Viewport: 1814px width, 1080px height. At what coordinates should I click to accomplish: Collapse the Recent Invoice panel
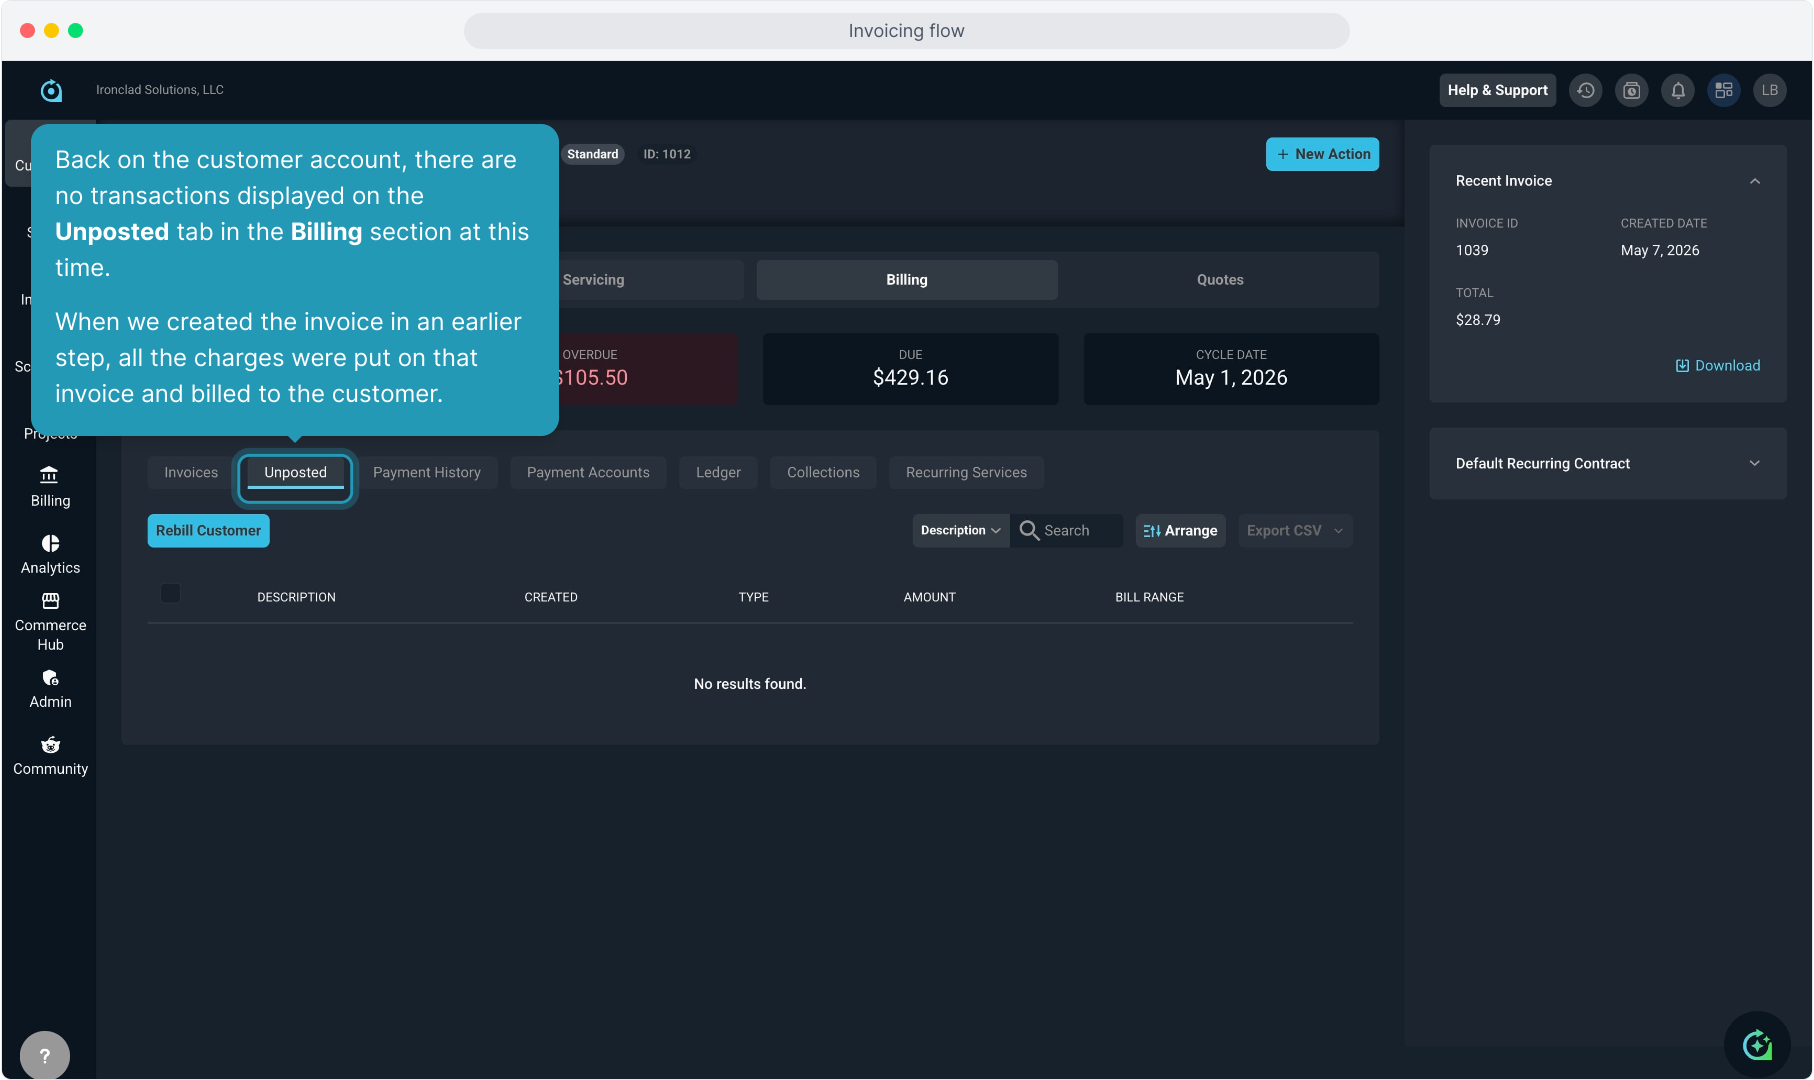pos(1755,181)
